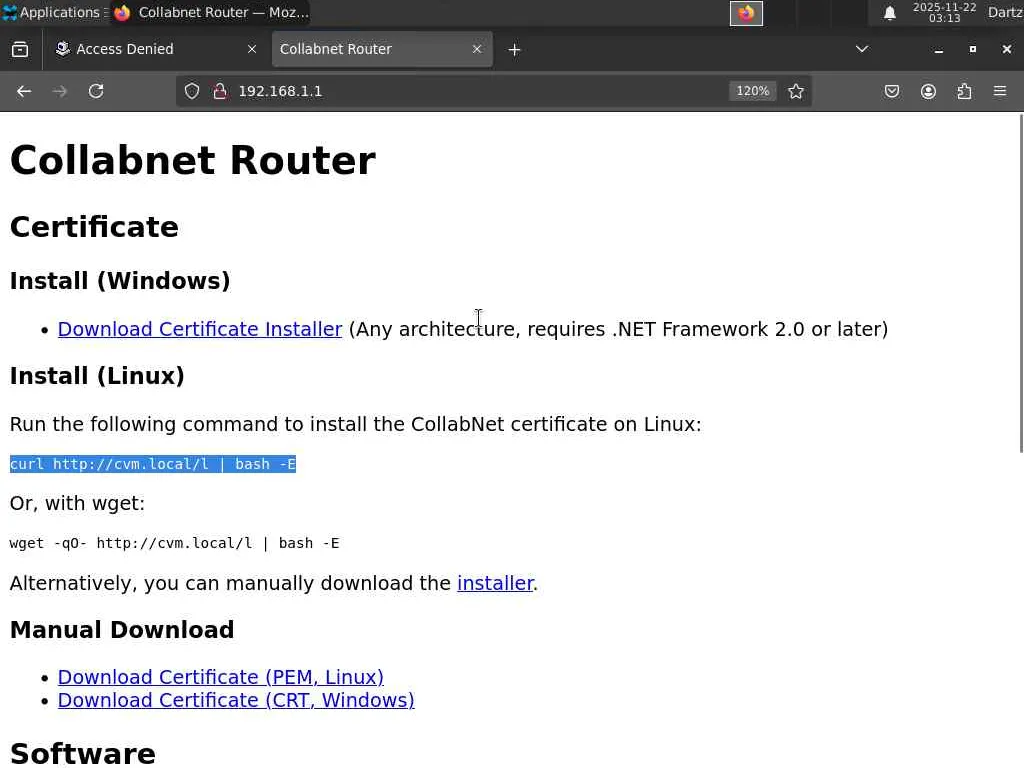The height and width of the screenshot is (768, 1024).
Task: Open Firefox hamburger menu
Action: click(1000, 91)
